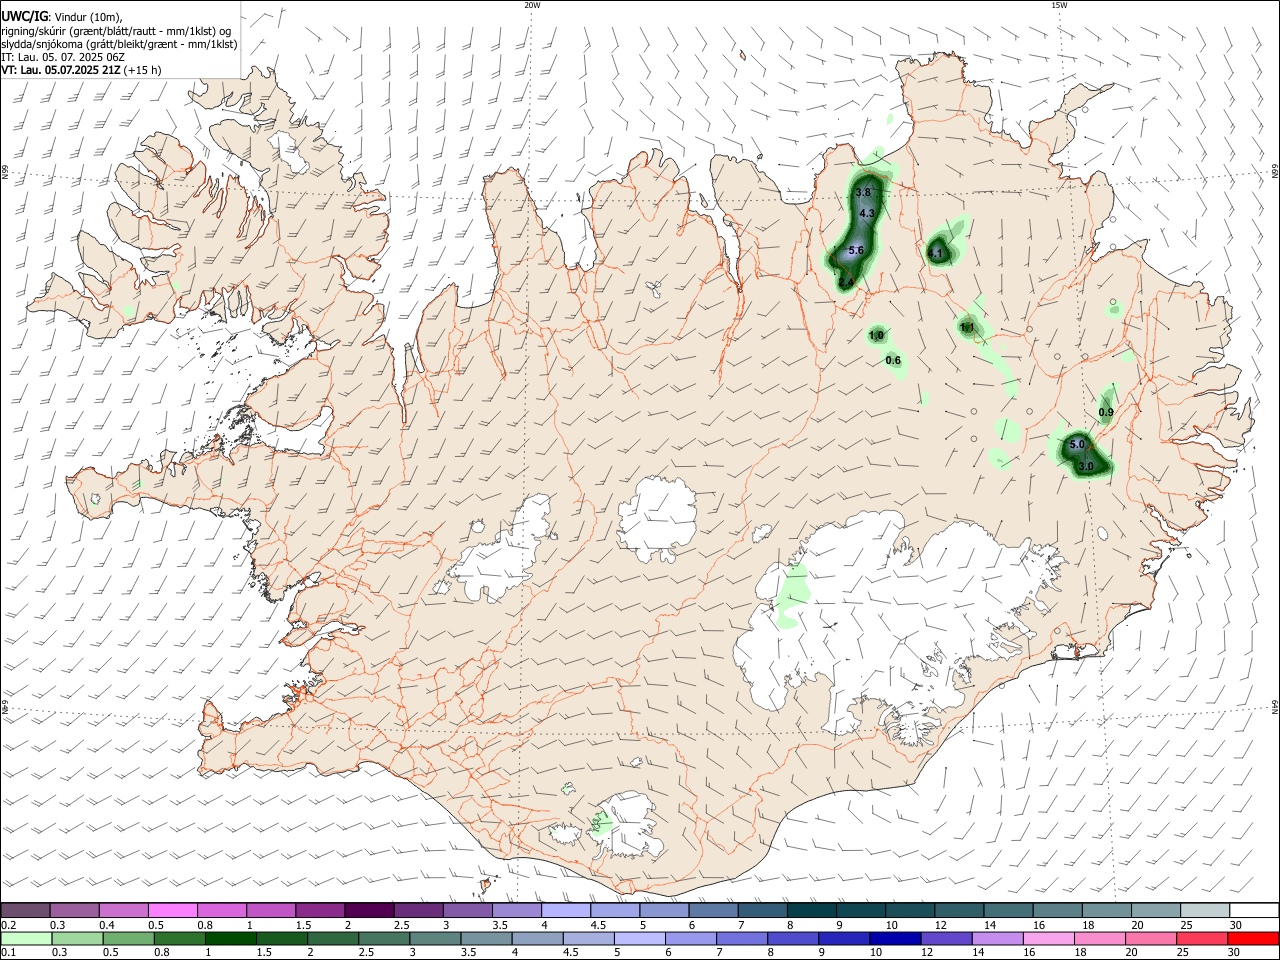Click the 5.0 precipitation value label
The width and height of the screenshot is (1280, 960).
click(1077, 444)
